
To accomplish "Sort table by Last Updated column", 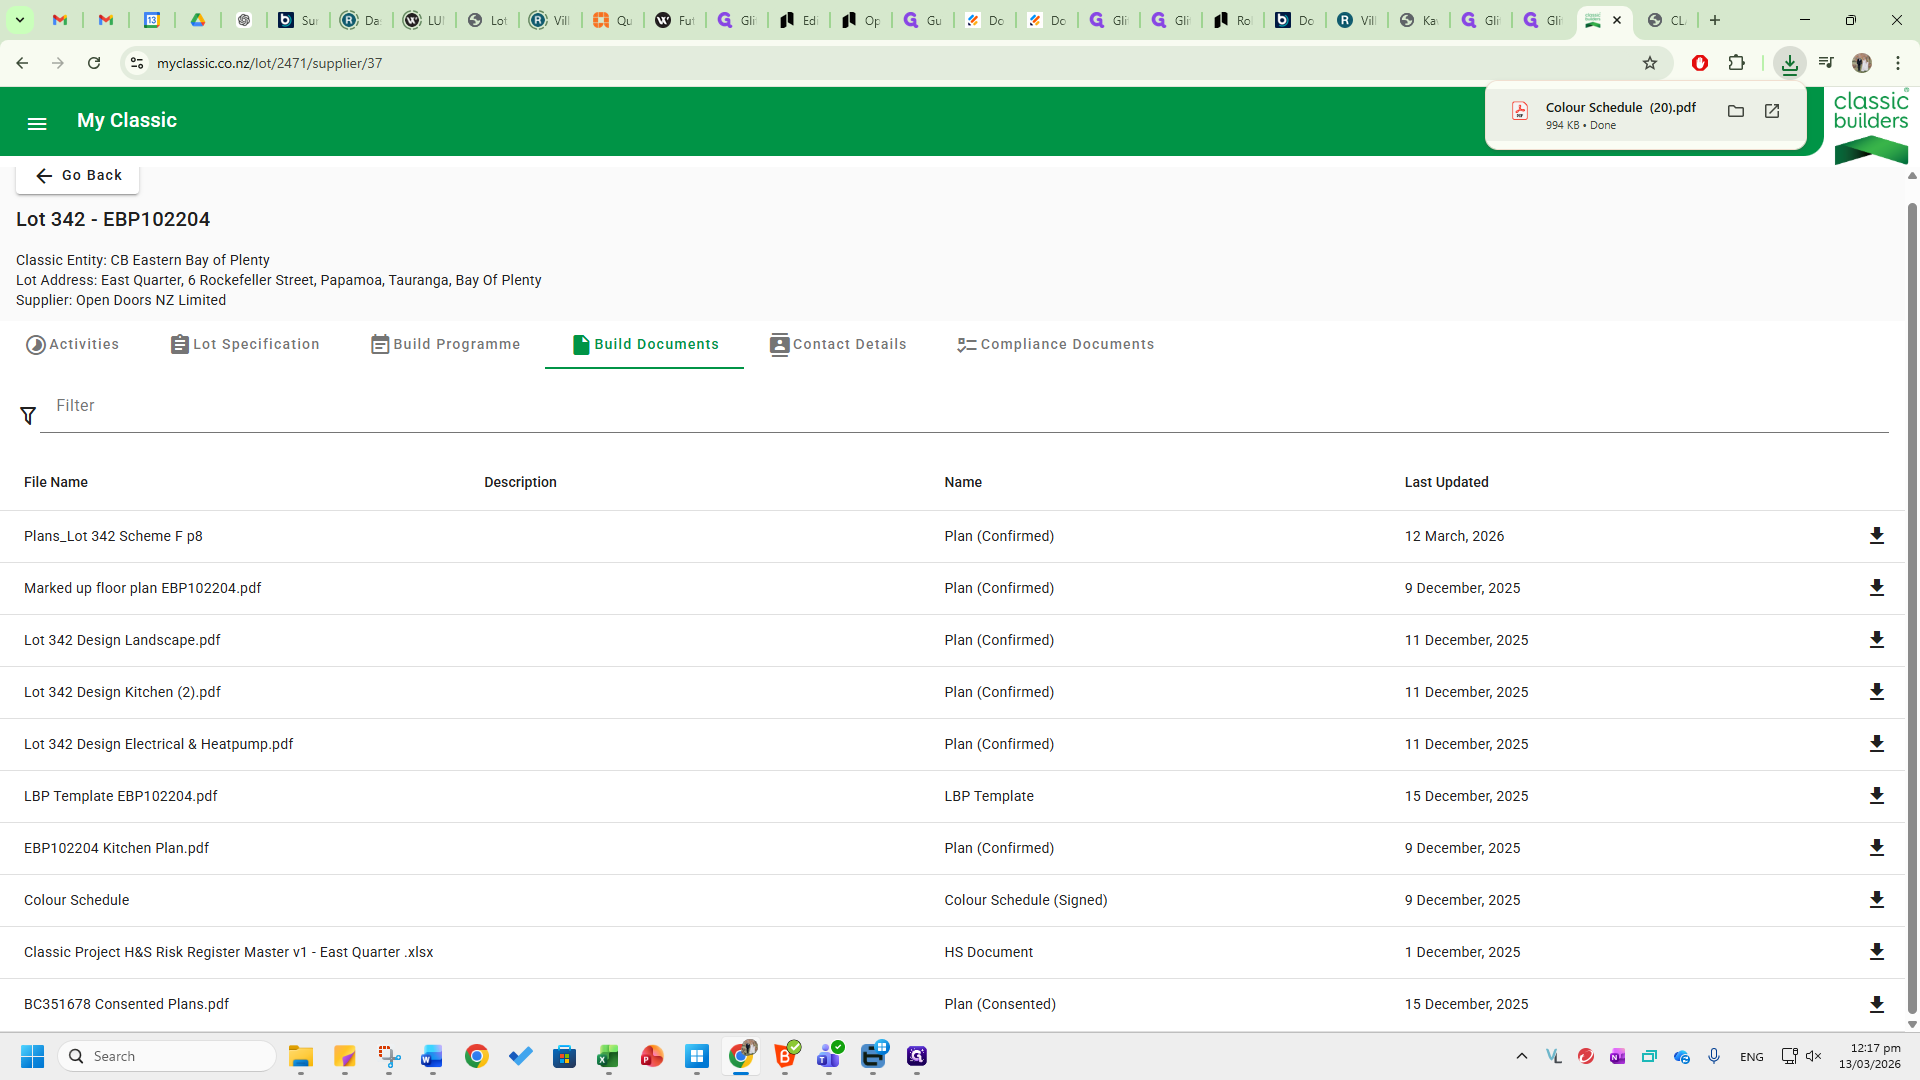I will (1446, 482).
